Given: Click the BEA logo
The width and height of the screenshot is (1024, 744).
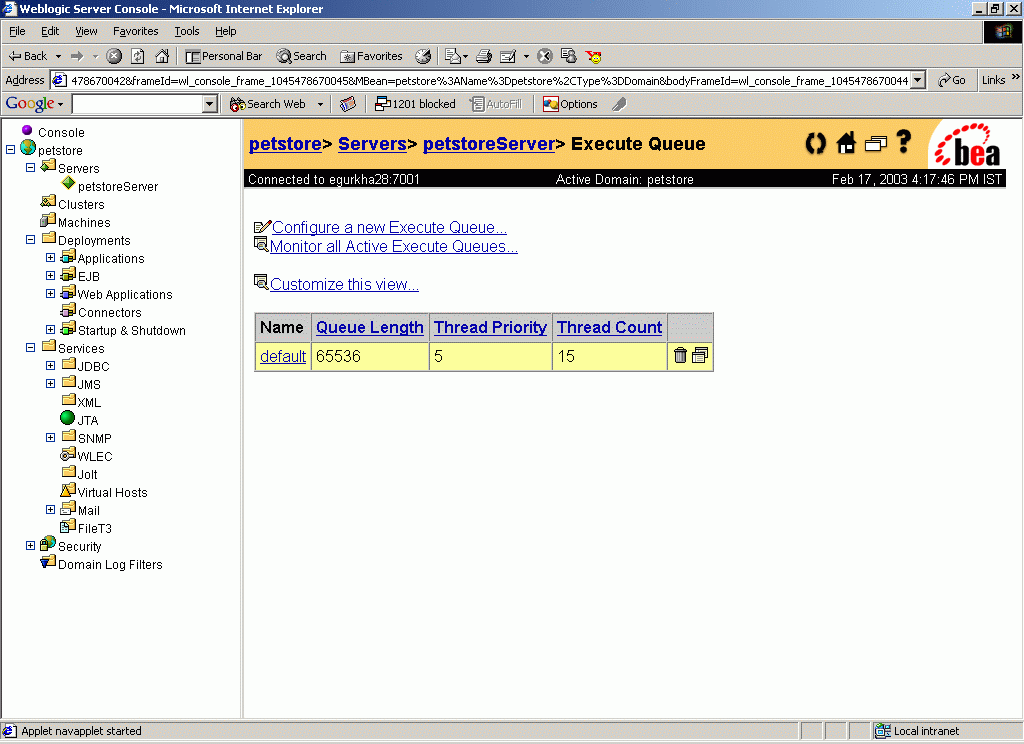Looking at the screenshot, I should tap(967, 145).
